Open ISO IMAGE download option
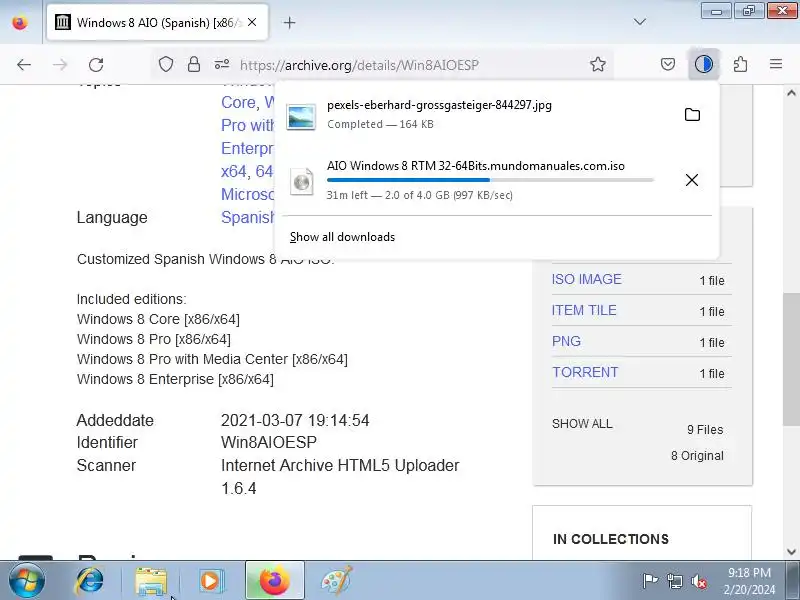This screenshot has height=600, width=800. [587, 279]
